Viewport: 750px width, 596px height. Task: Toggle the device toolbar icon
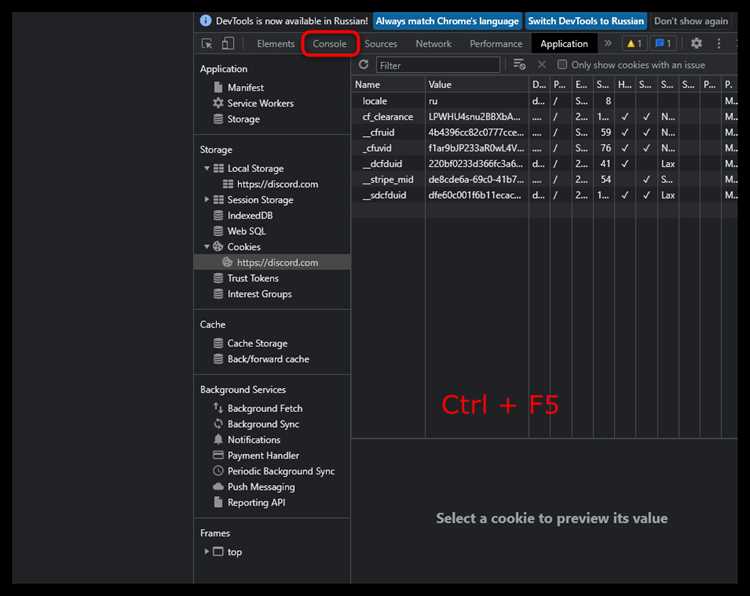pos(228,44)
